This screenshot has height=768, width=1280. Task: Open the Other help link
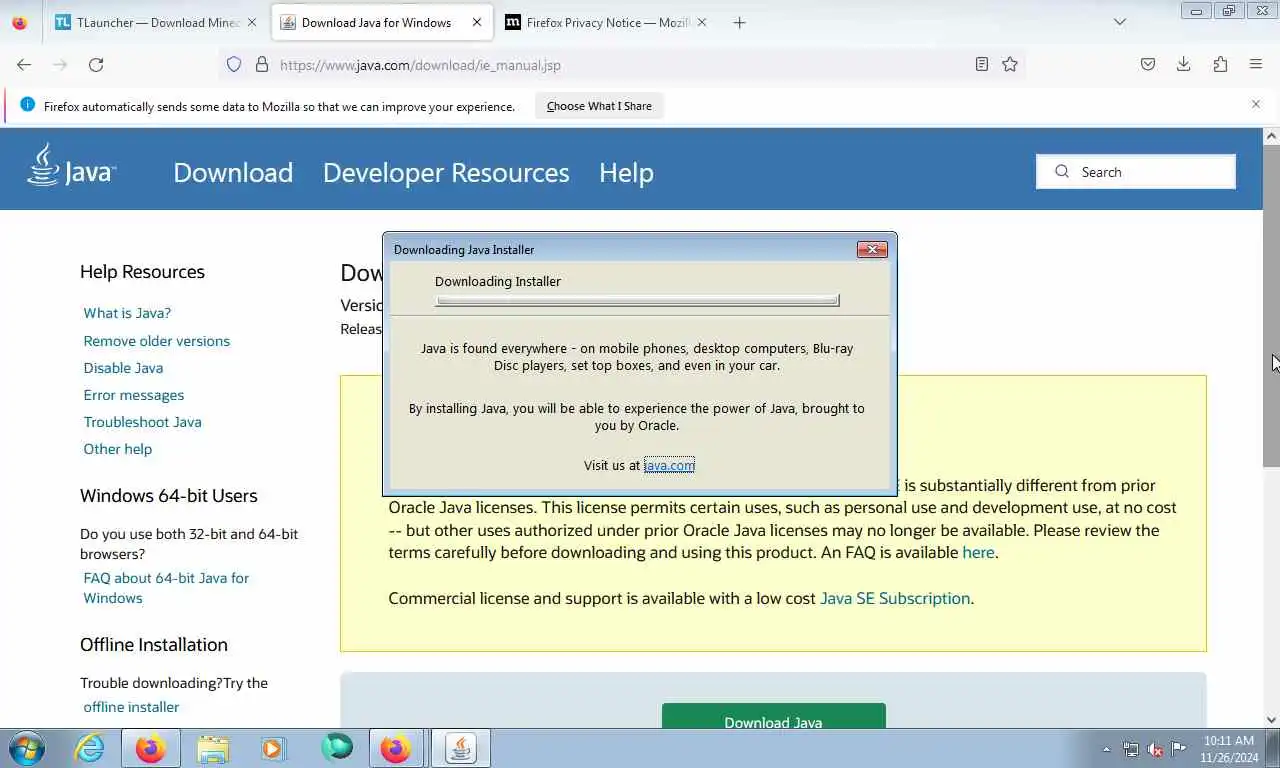(118, 449)
